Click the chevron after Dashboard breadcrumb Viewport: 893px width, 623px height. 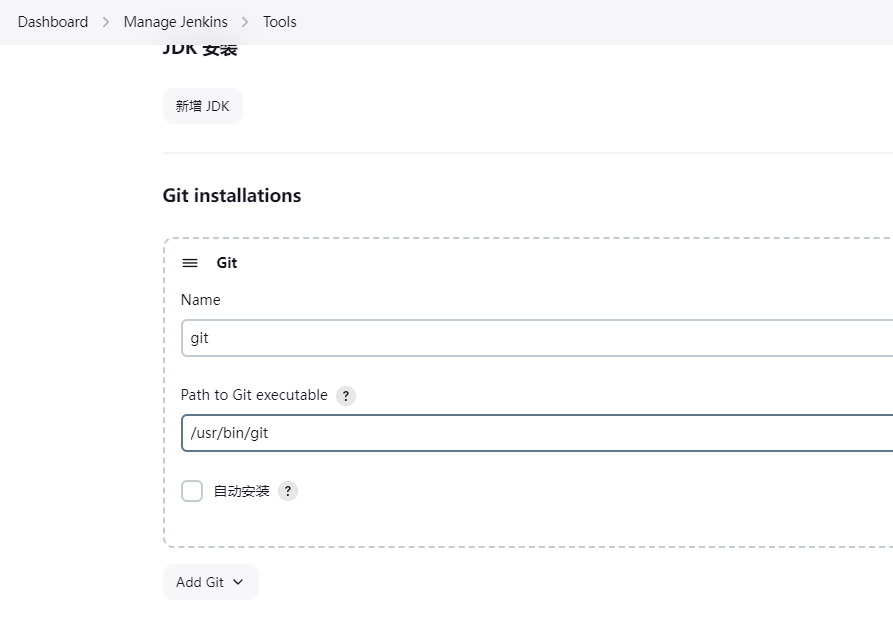[106, 22]
